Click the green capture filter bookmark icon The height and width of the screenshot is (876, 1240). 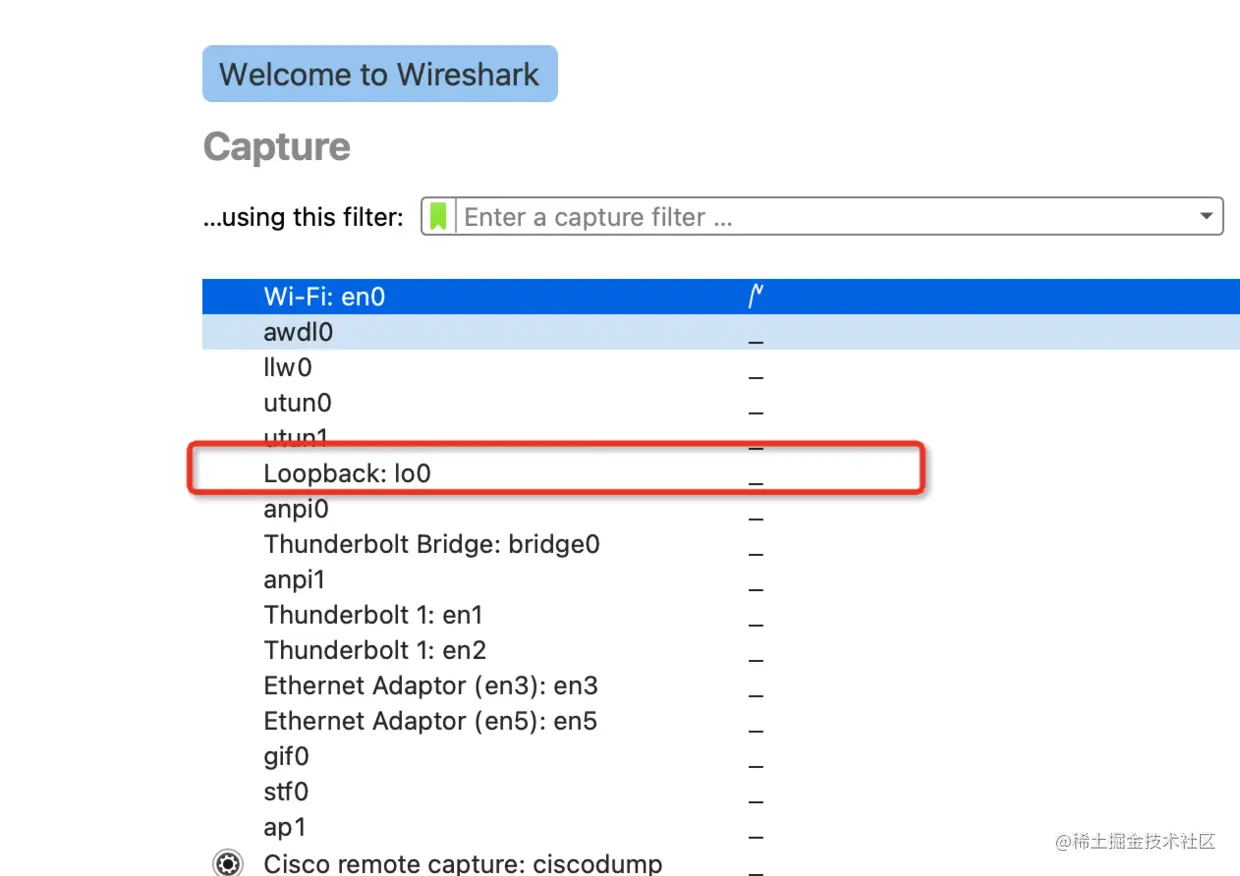click(x=438, y=216)
